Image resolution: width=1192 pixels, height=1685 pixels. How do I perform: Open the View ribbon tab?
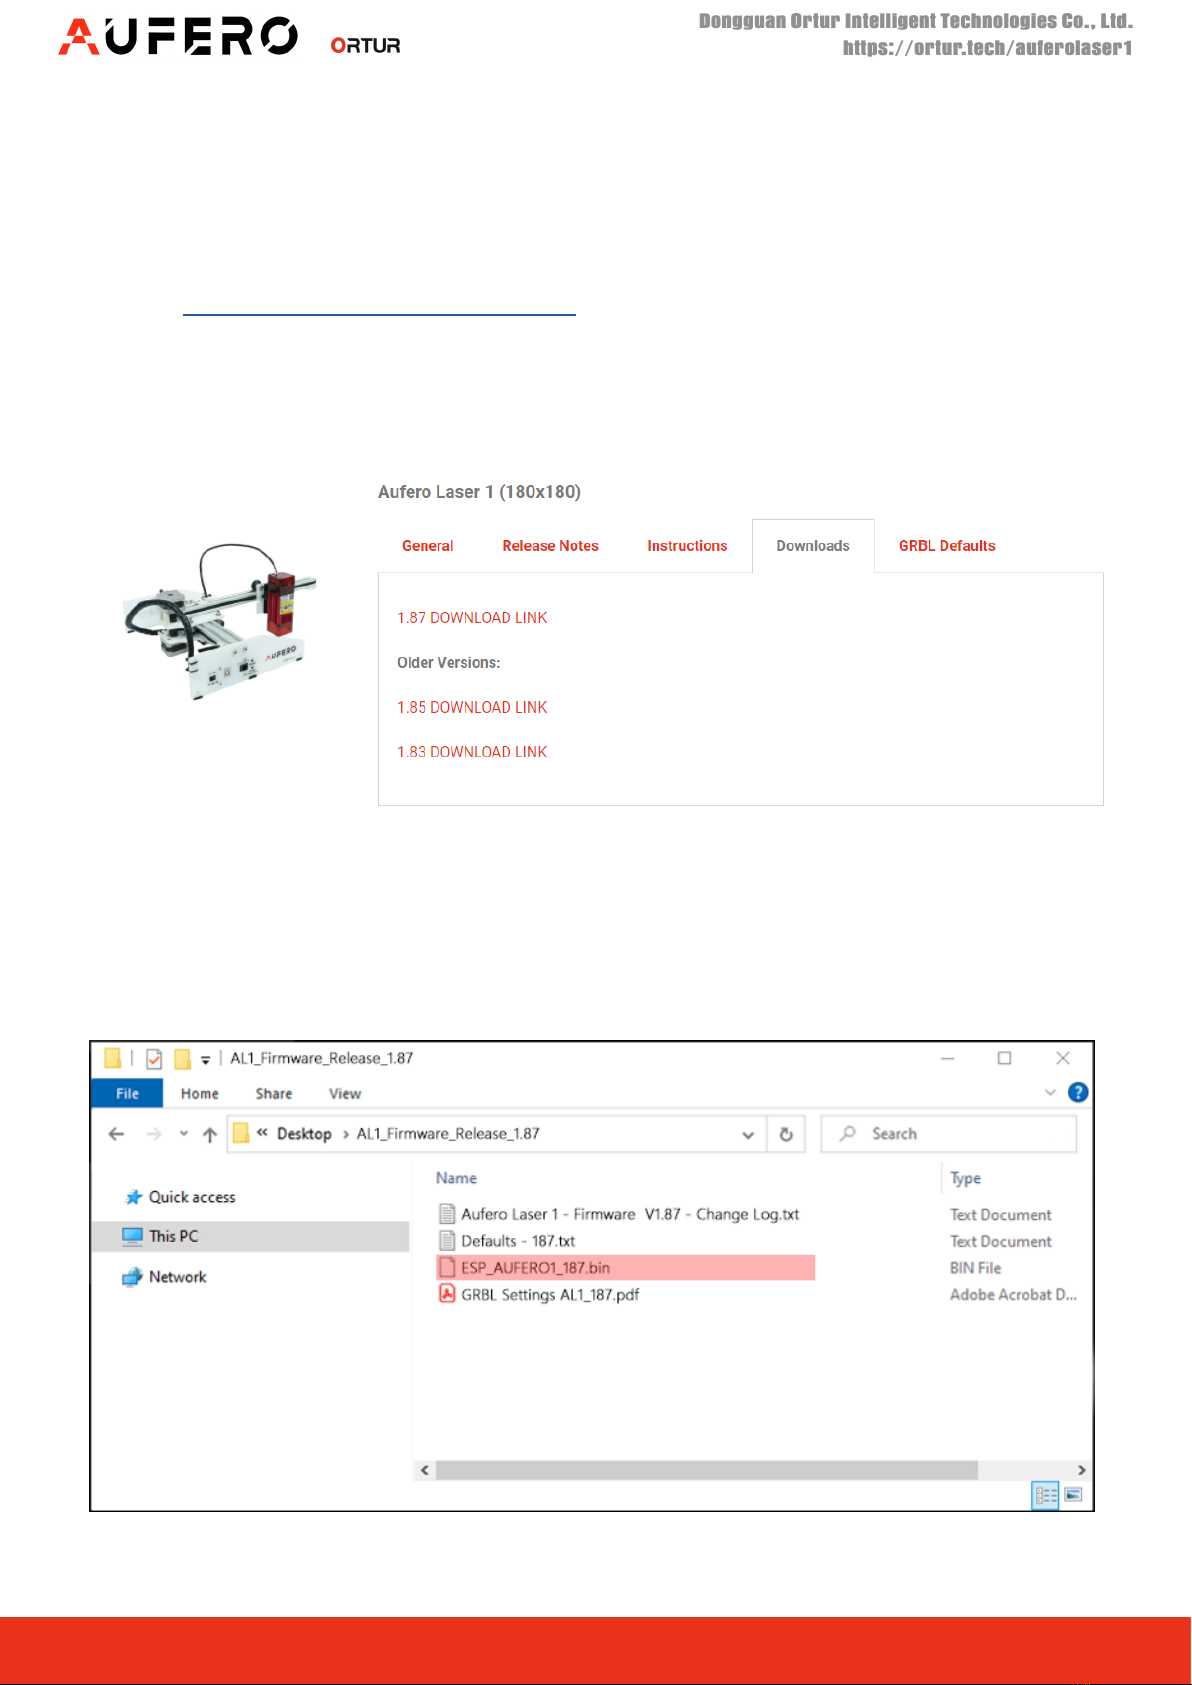tap(345, 1094)
